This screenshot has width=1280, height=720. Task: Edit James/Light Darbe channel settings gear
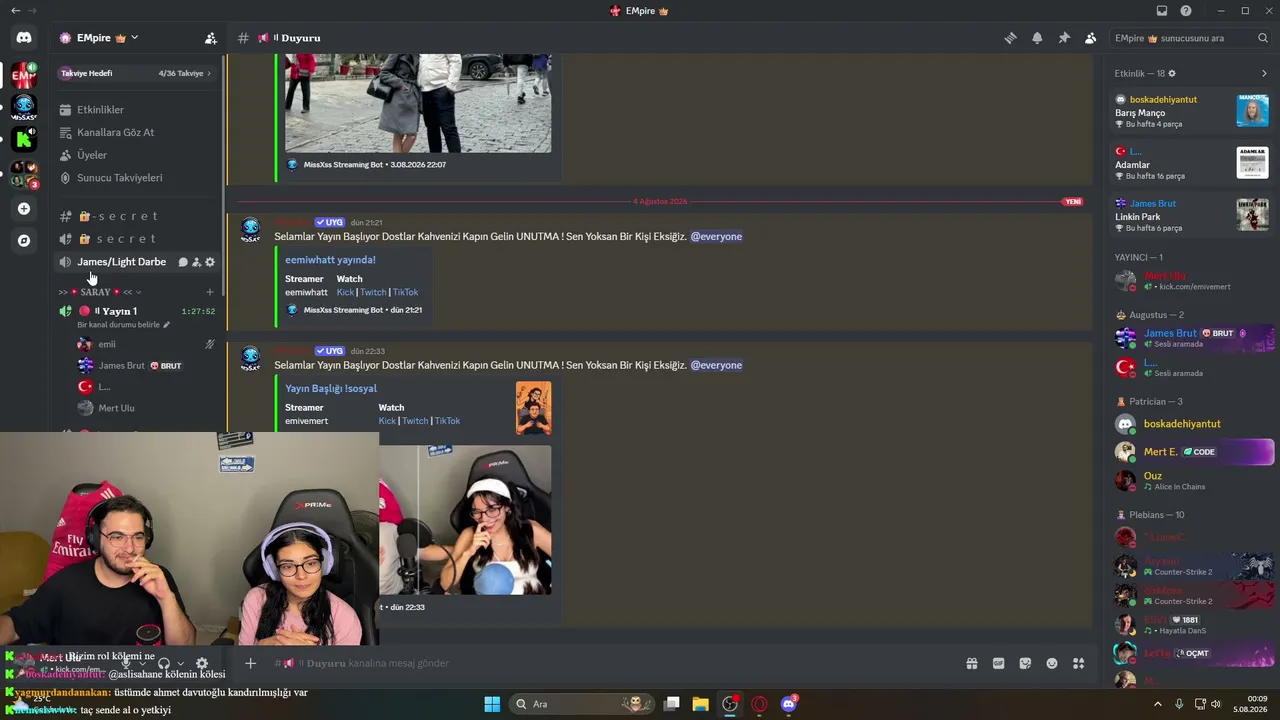tap(210, 262)
